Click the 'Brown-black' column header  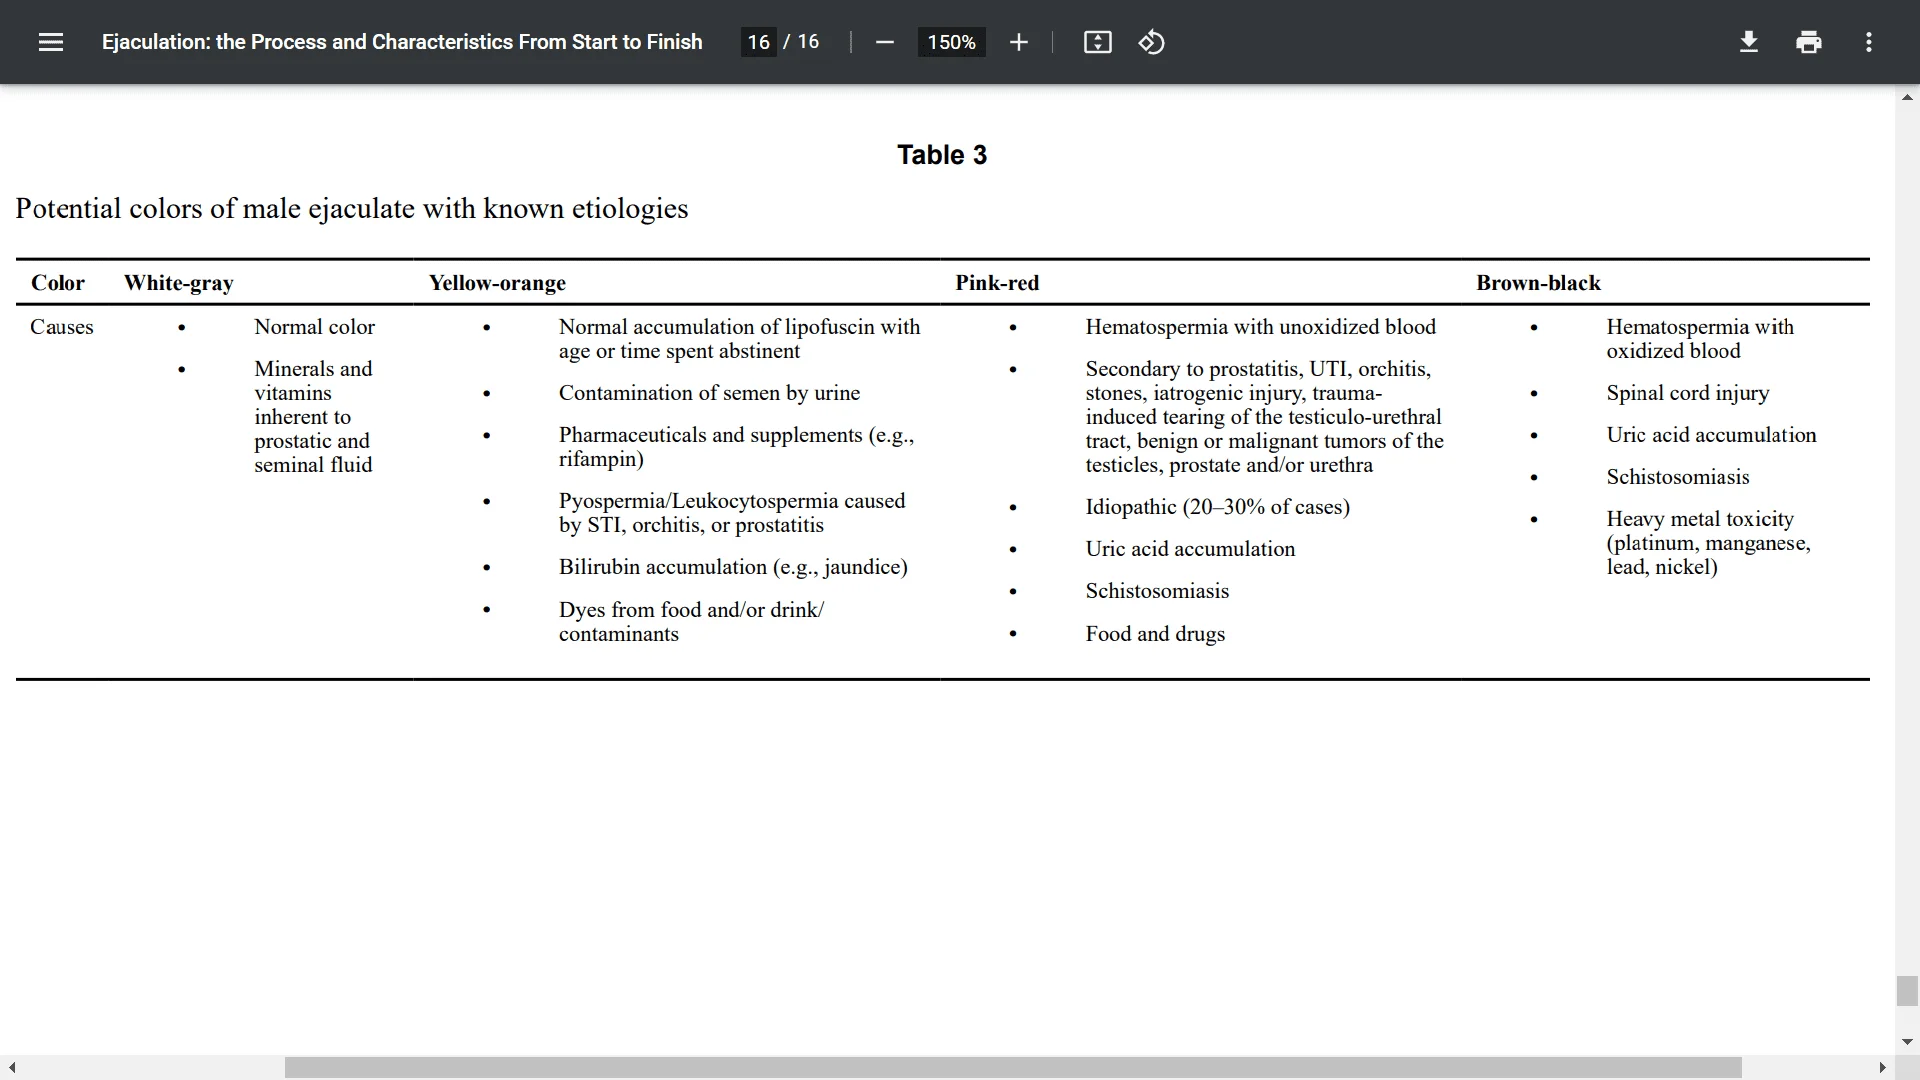pyautogui.click(x=1538, y=283)
